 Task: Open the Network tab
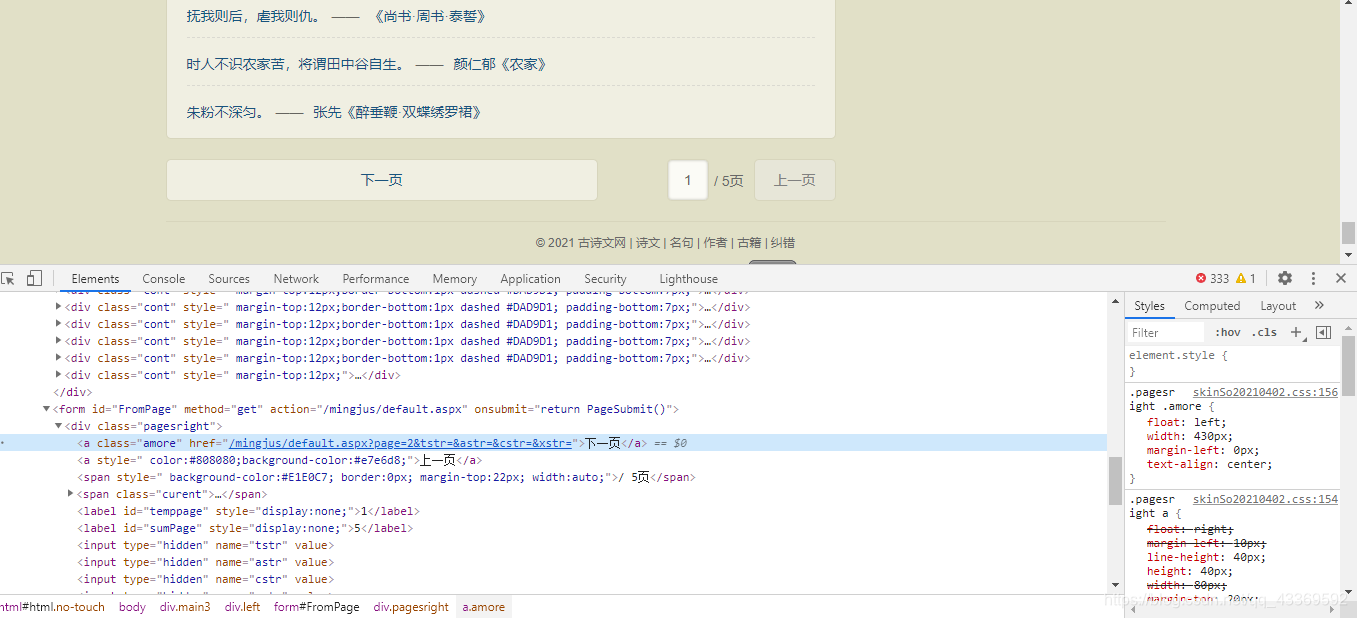pos(296,279)
